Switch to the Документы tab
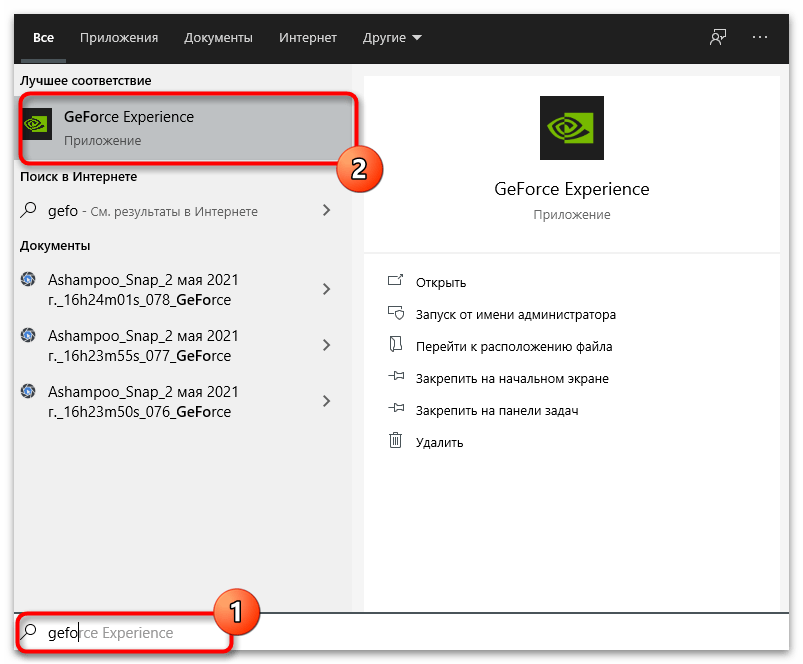Image resolution: width=803 pixels, height=664 pixels. 218,38
